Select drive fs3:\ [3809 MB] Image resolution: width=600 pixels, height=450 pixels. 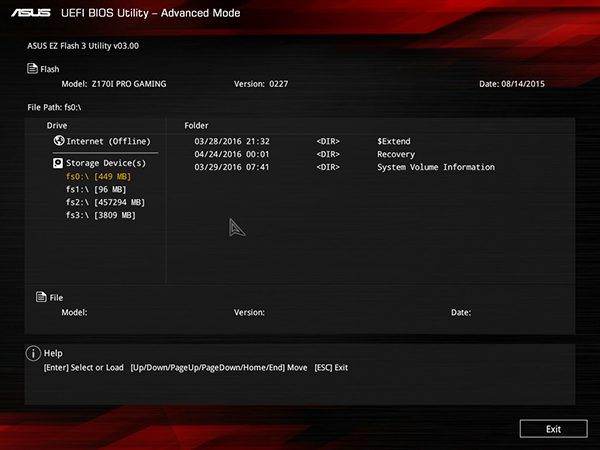[101, 215]
